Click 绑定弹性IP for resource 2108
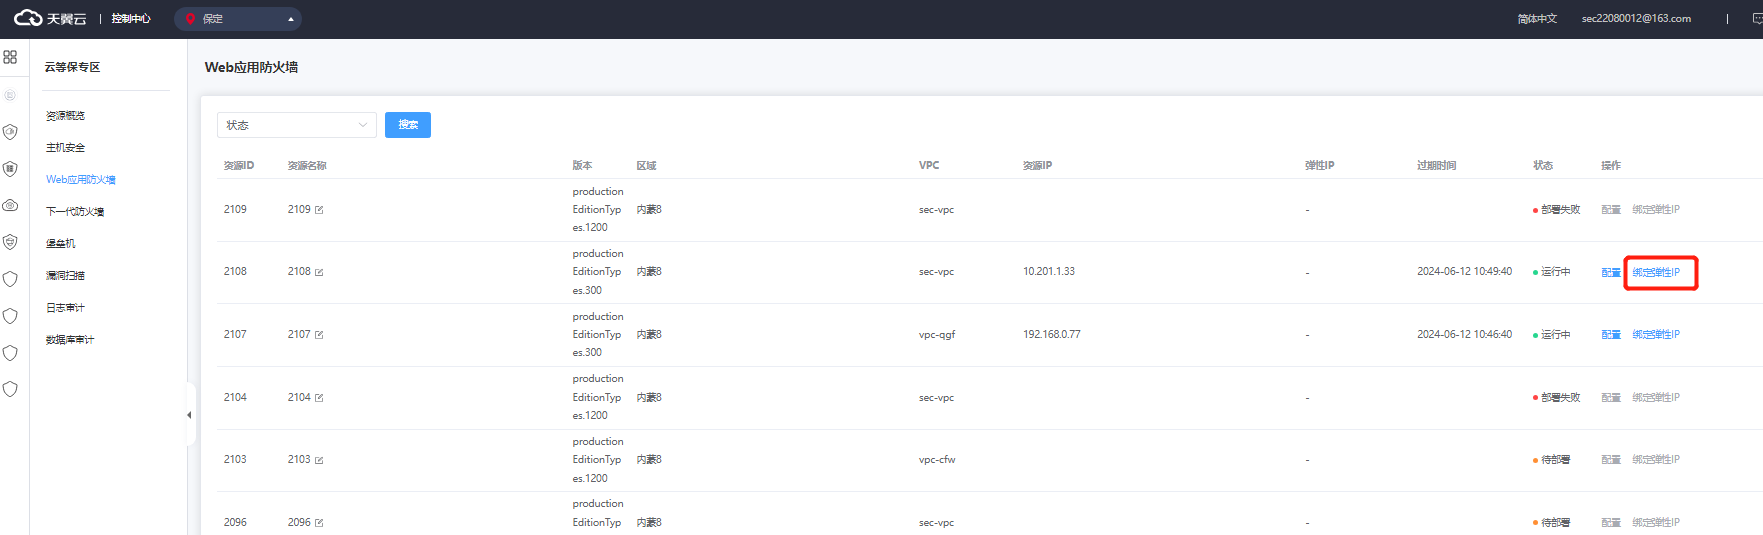 point(1655,272)
